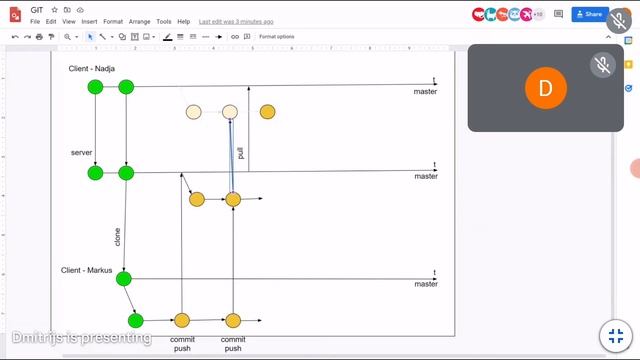Add a comment using toolbar icon
Image resolution: width=640 pixels, height=360 pixels.
tap(247, 37)
